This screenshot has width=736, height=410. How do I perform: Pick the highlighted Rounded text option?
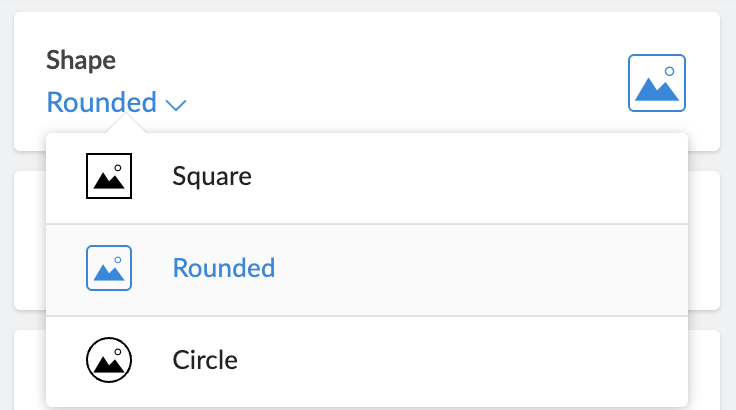[x=224, y=268]
